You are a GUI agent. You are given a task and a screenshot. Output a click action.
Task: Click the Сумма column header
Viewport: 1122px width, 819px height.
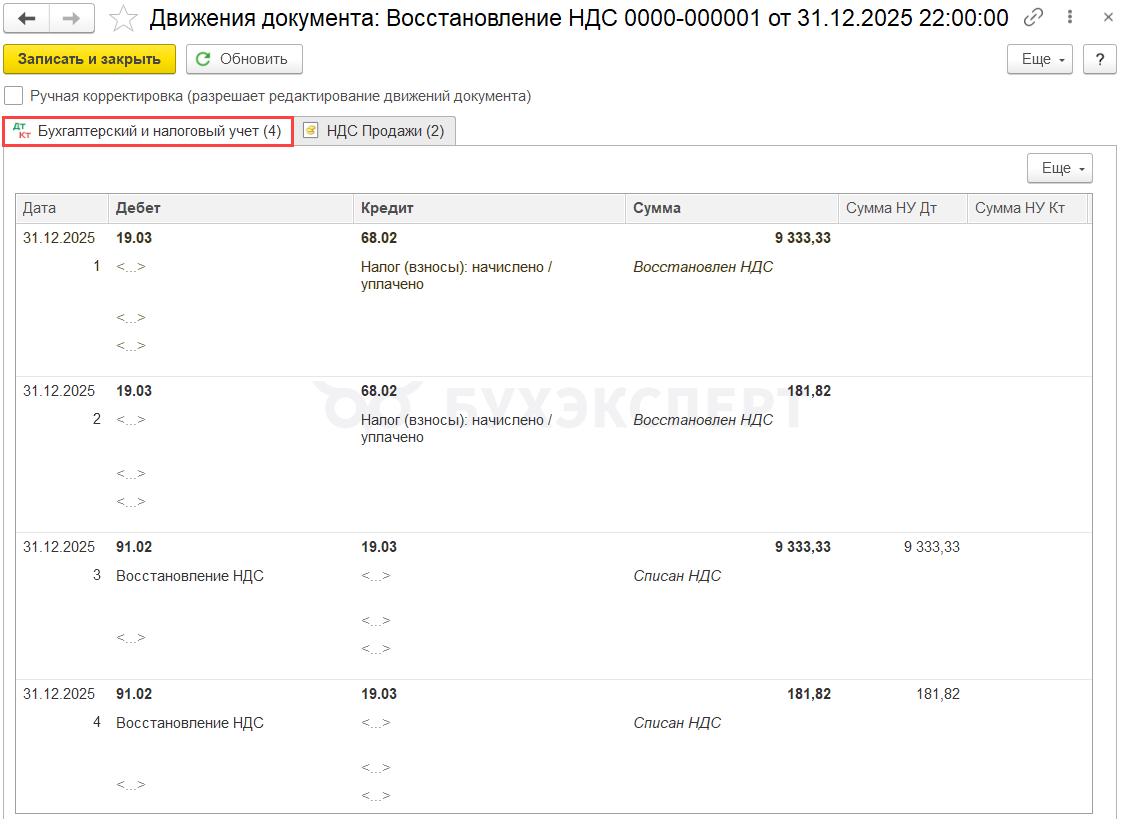point(732,208)
